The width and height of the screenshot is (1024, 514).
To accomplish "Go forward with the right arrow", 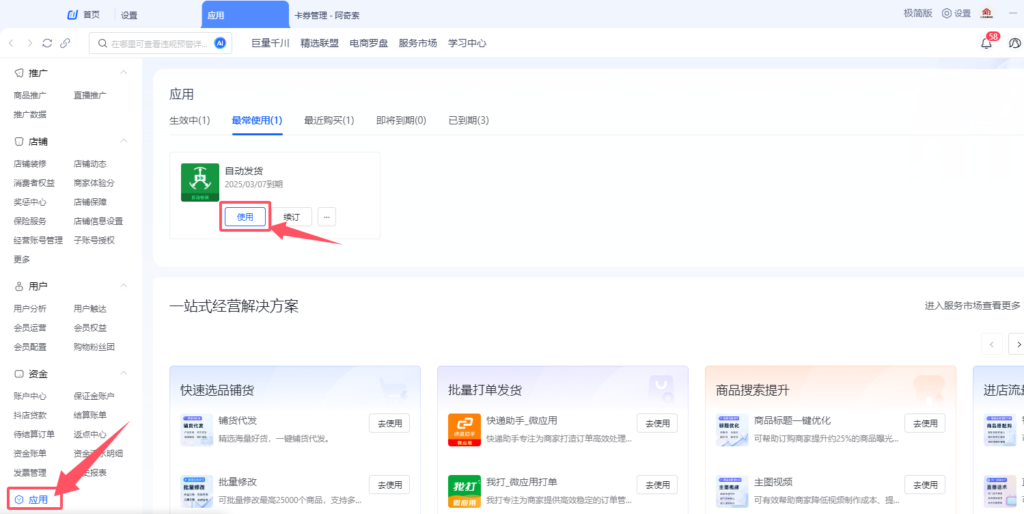I will click(29, 43).
